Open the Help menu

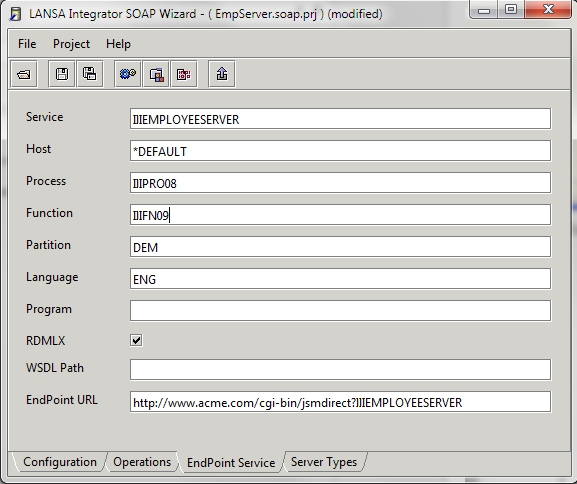point(118,44)
